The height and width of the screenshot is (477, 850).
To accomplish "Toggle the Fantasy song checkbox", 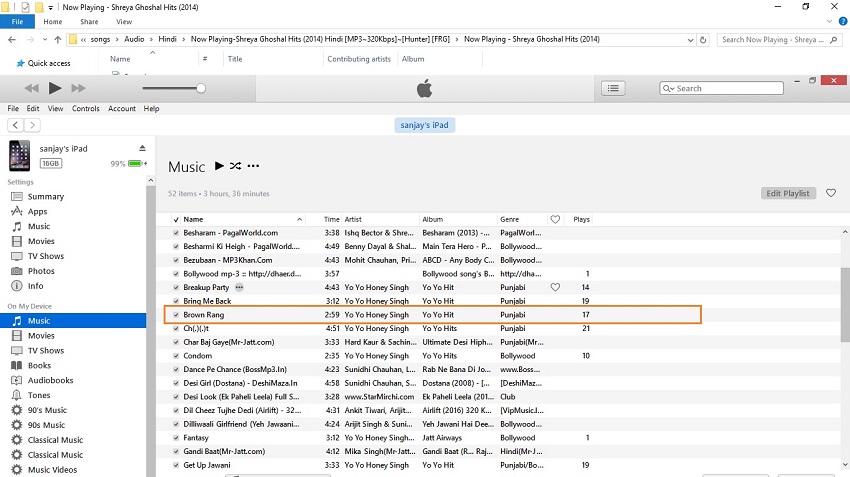I will click(176, 438).
